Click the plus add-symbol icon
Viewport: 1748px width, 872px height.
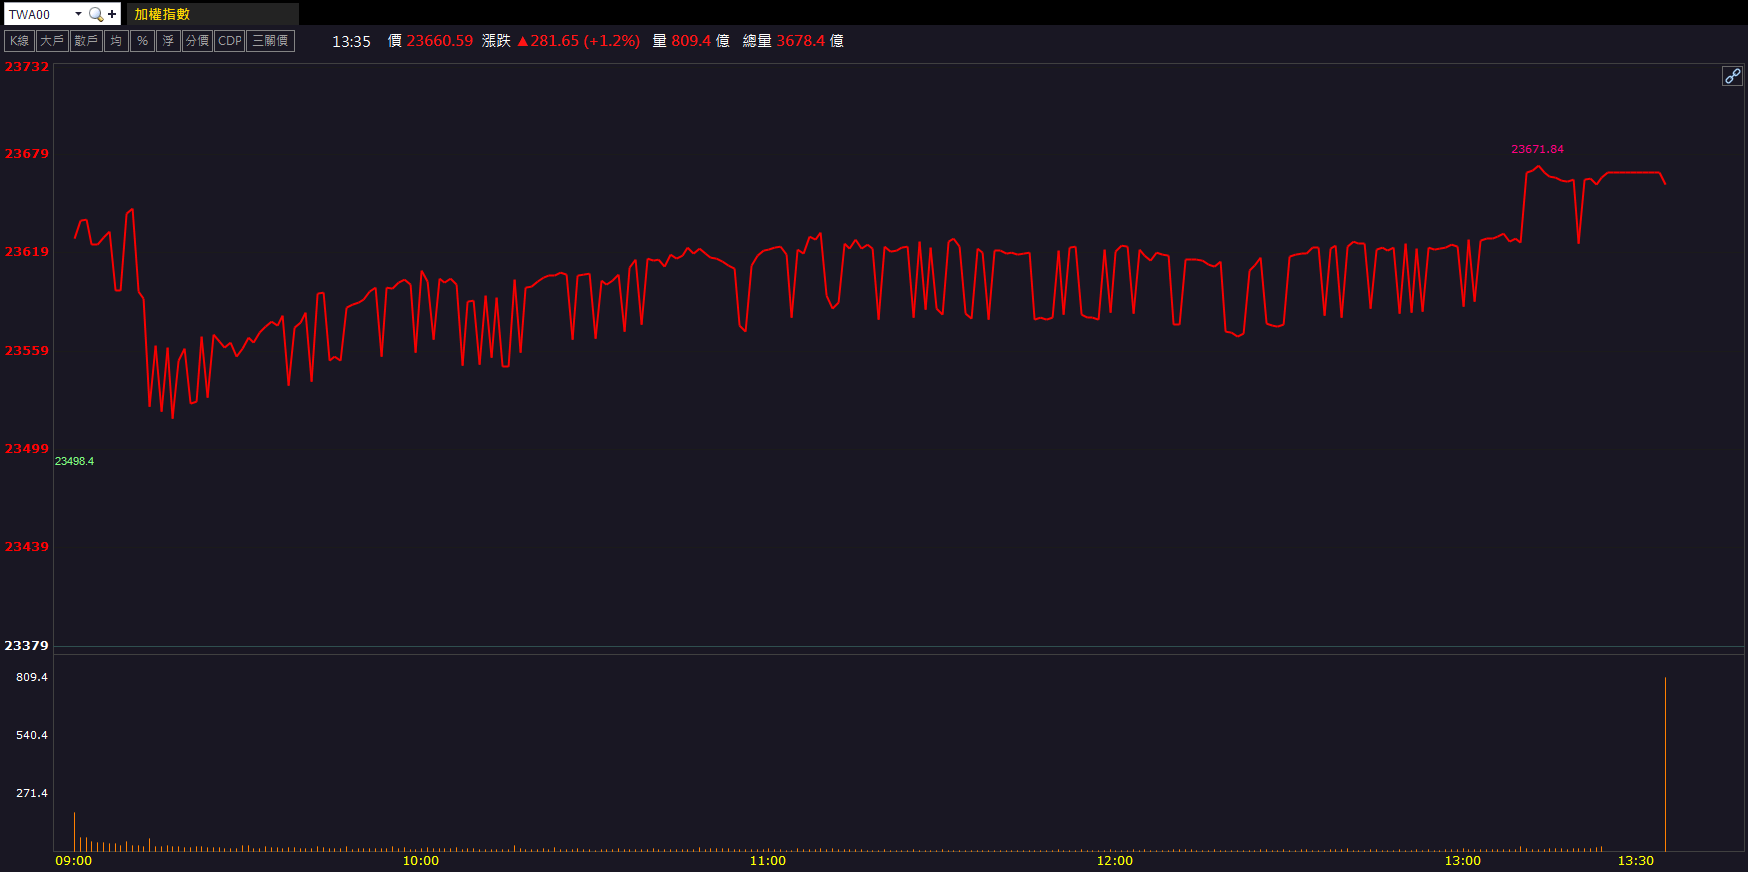coord(112,14)
